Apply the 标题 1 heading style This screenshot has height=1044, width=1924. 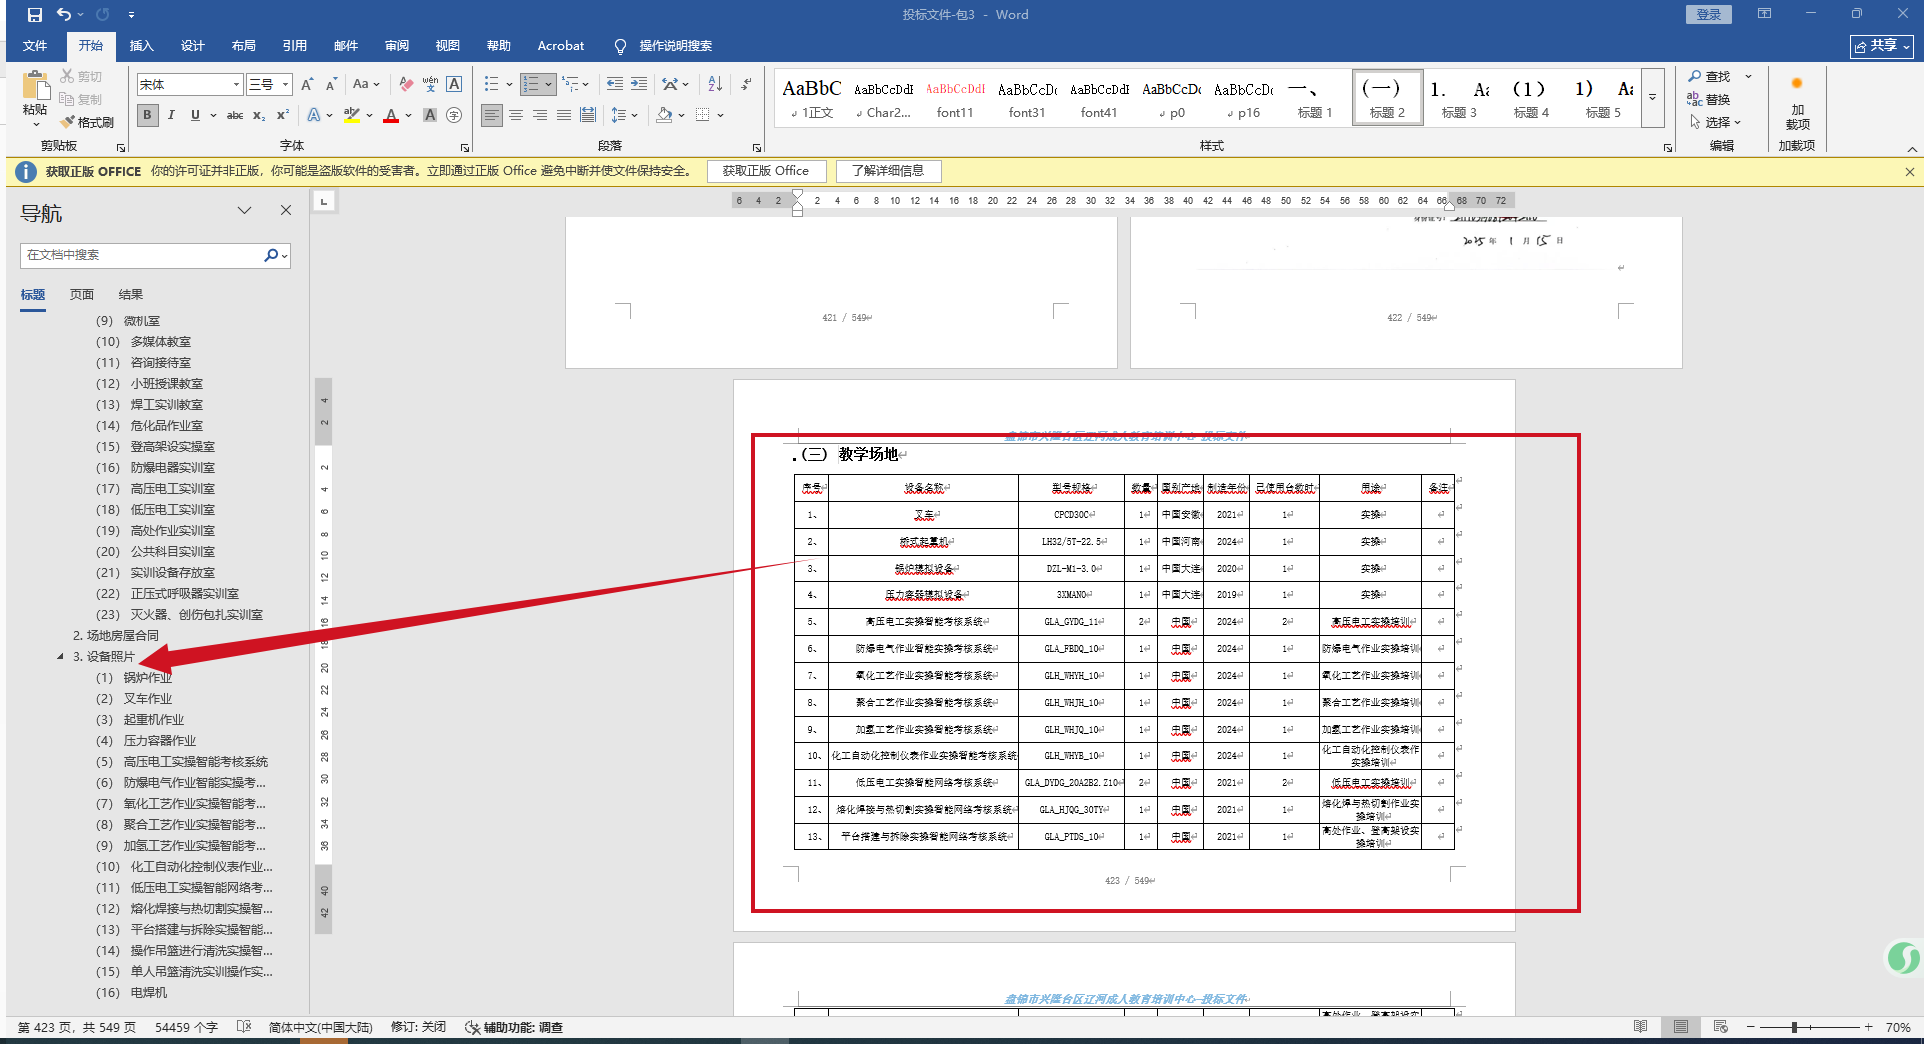pyautogui.click(x=1315, y=98)
